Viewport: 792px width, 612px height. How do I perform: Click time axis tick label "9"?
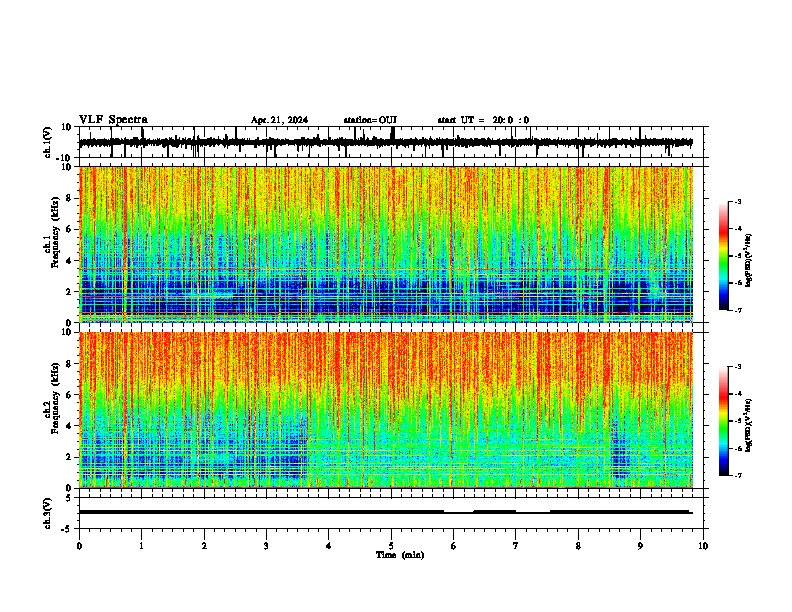click(640, 546)
